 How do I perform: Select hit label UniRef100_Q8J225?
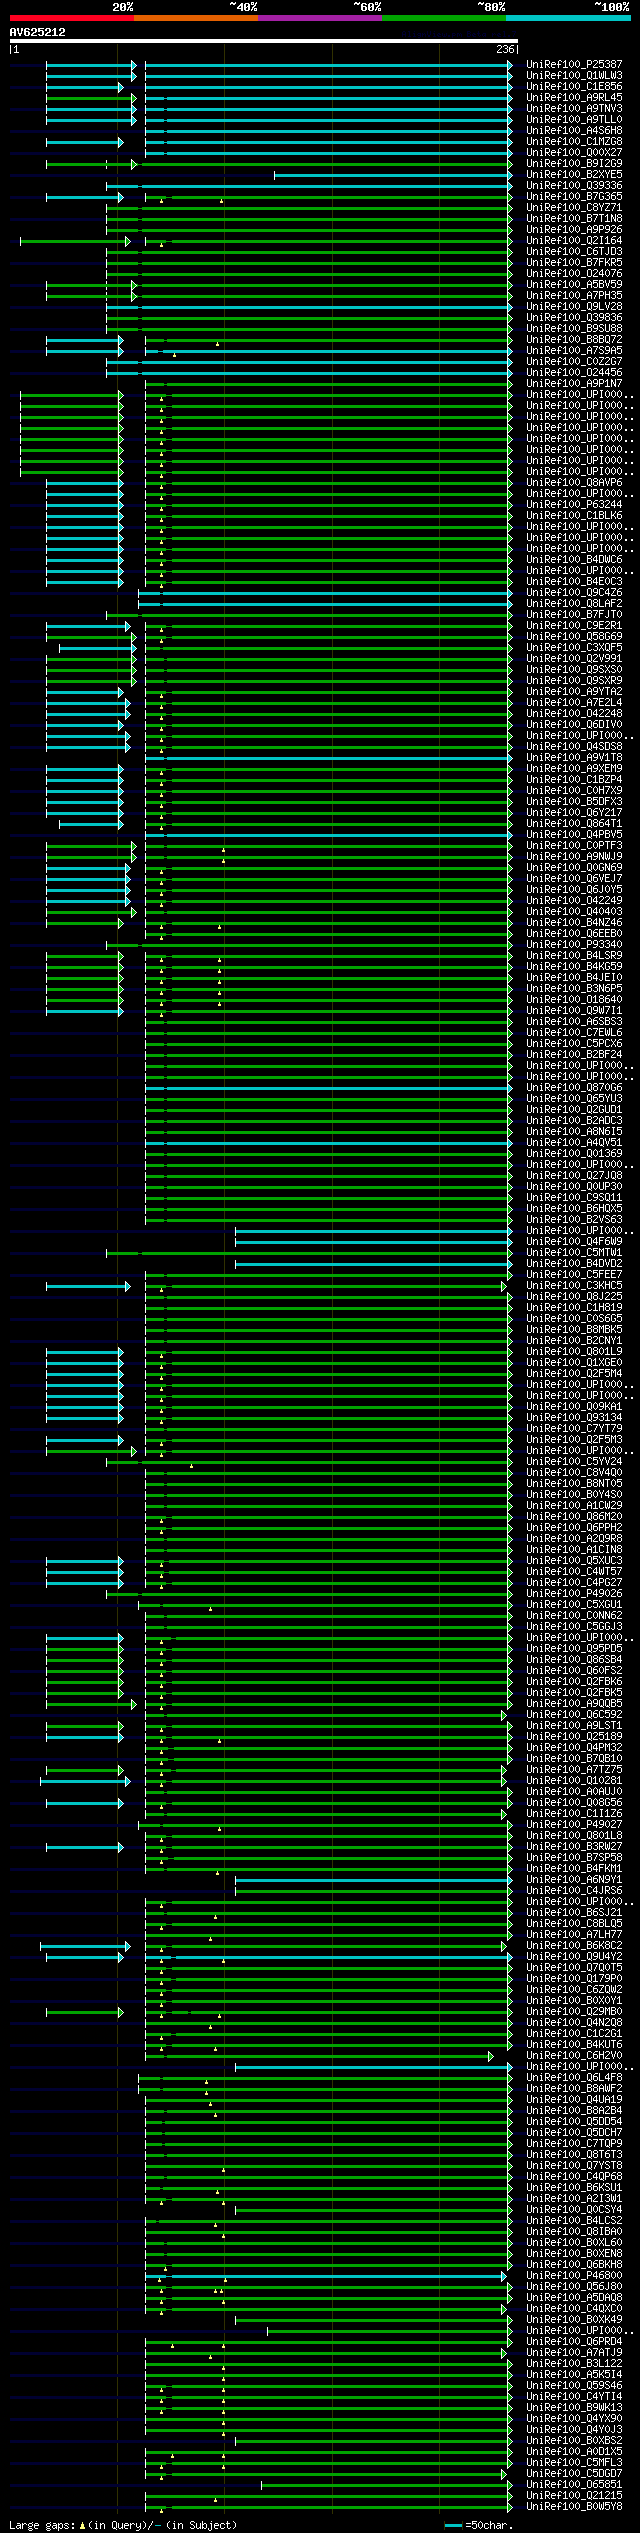point(574,1297)
